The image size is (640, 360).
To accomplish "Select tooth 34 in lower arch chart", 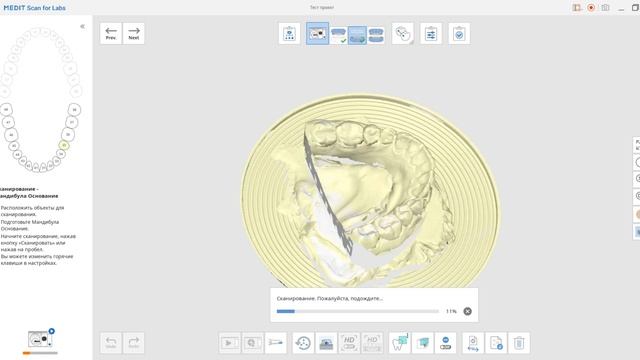I will 61,154.
